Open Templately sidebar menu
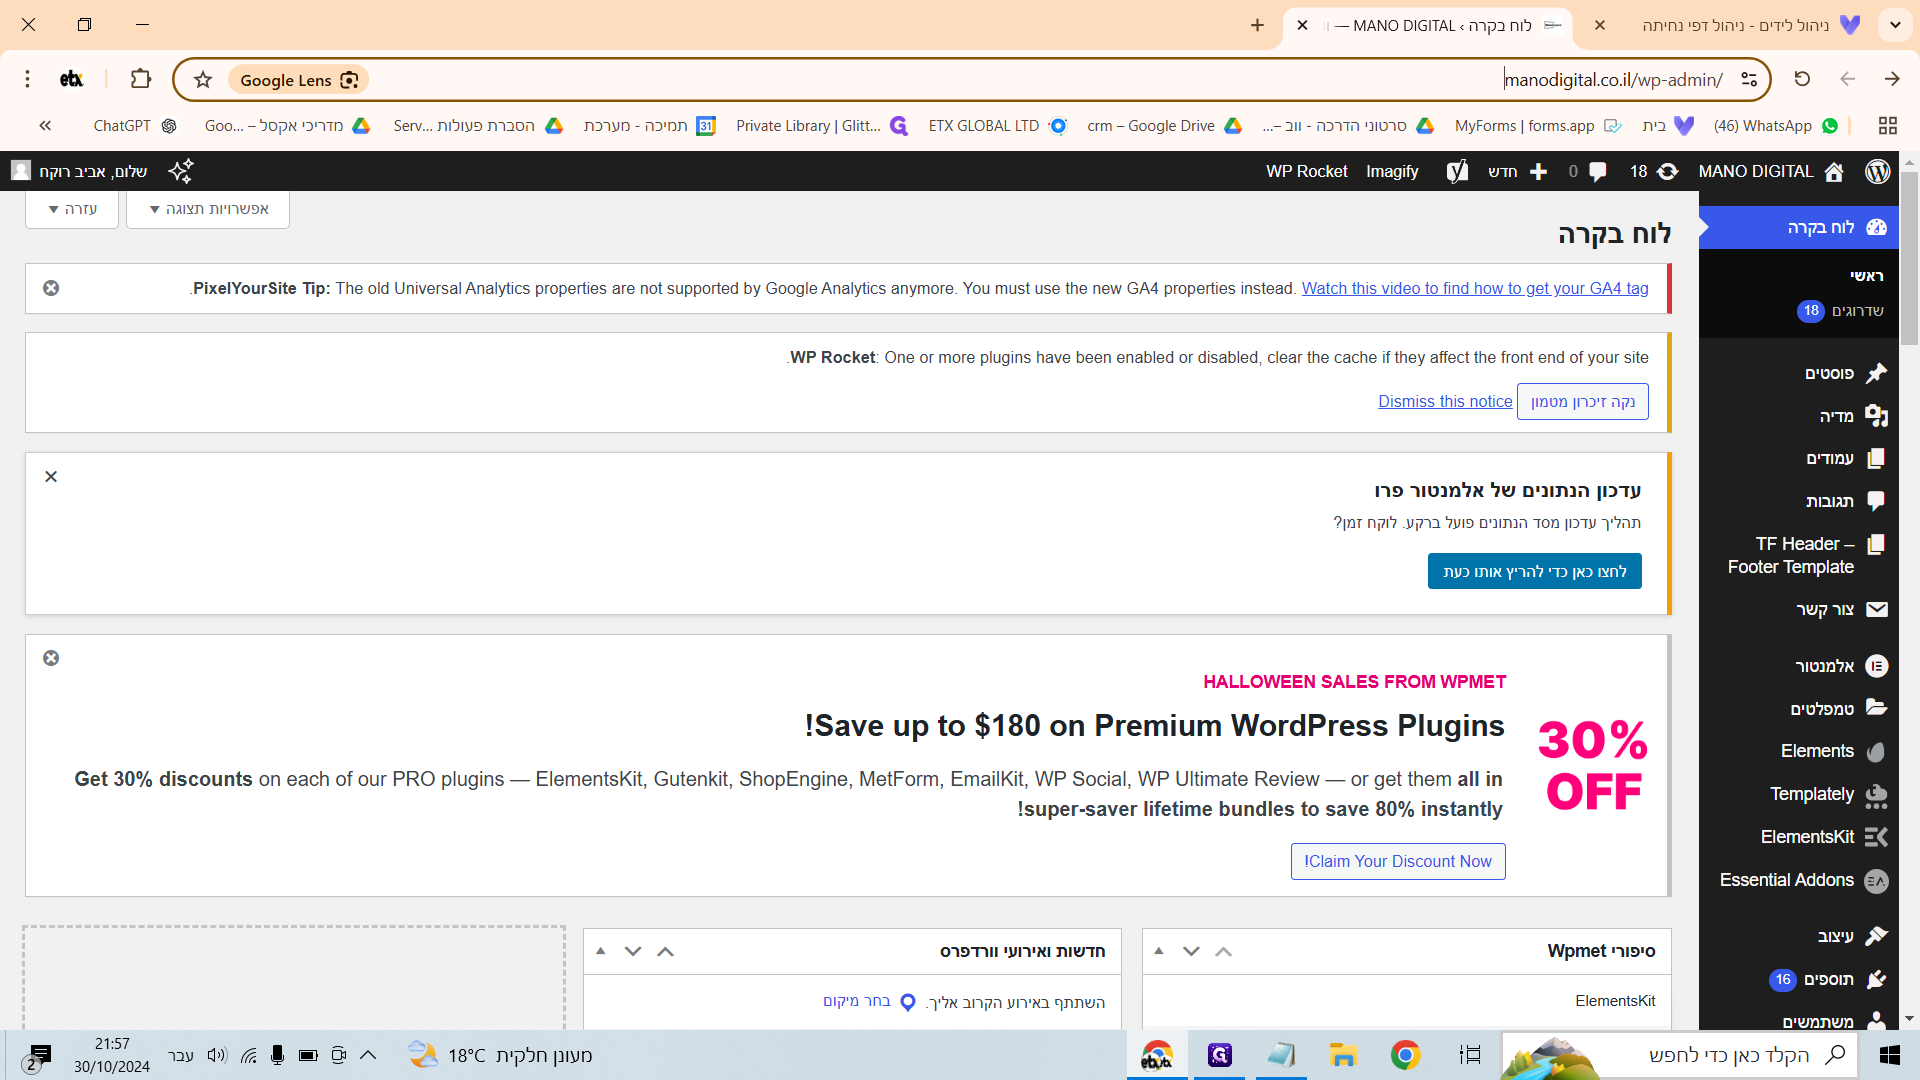 click(x=1798, y=794)
